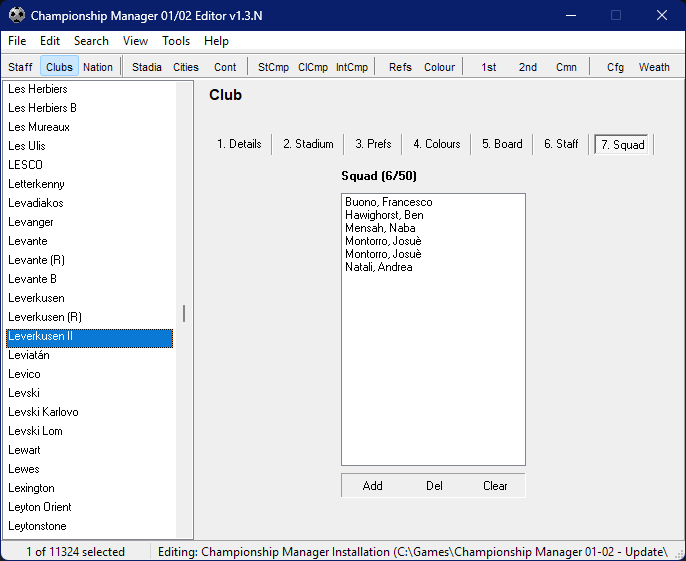Switch to the 5. Board tab
The width and height of the screenshot is (686, 561).
pos(502,144)
